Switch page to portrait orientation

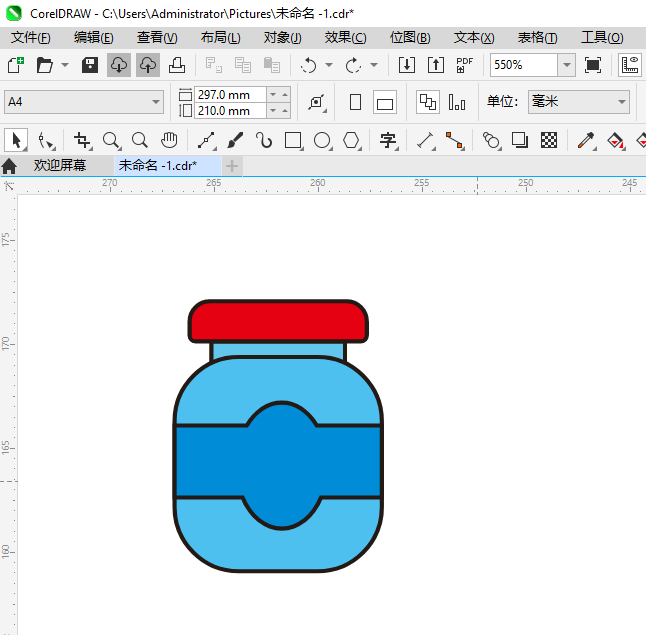pyautogui.click(x=355, y=102)
